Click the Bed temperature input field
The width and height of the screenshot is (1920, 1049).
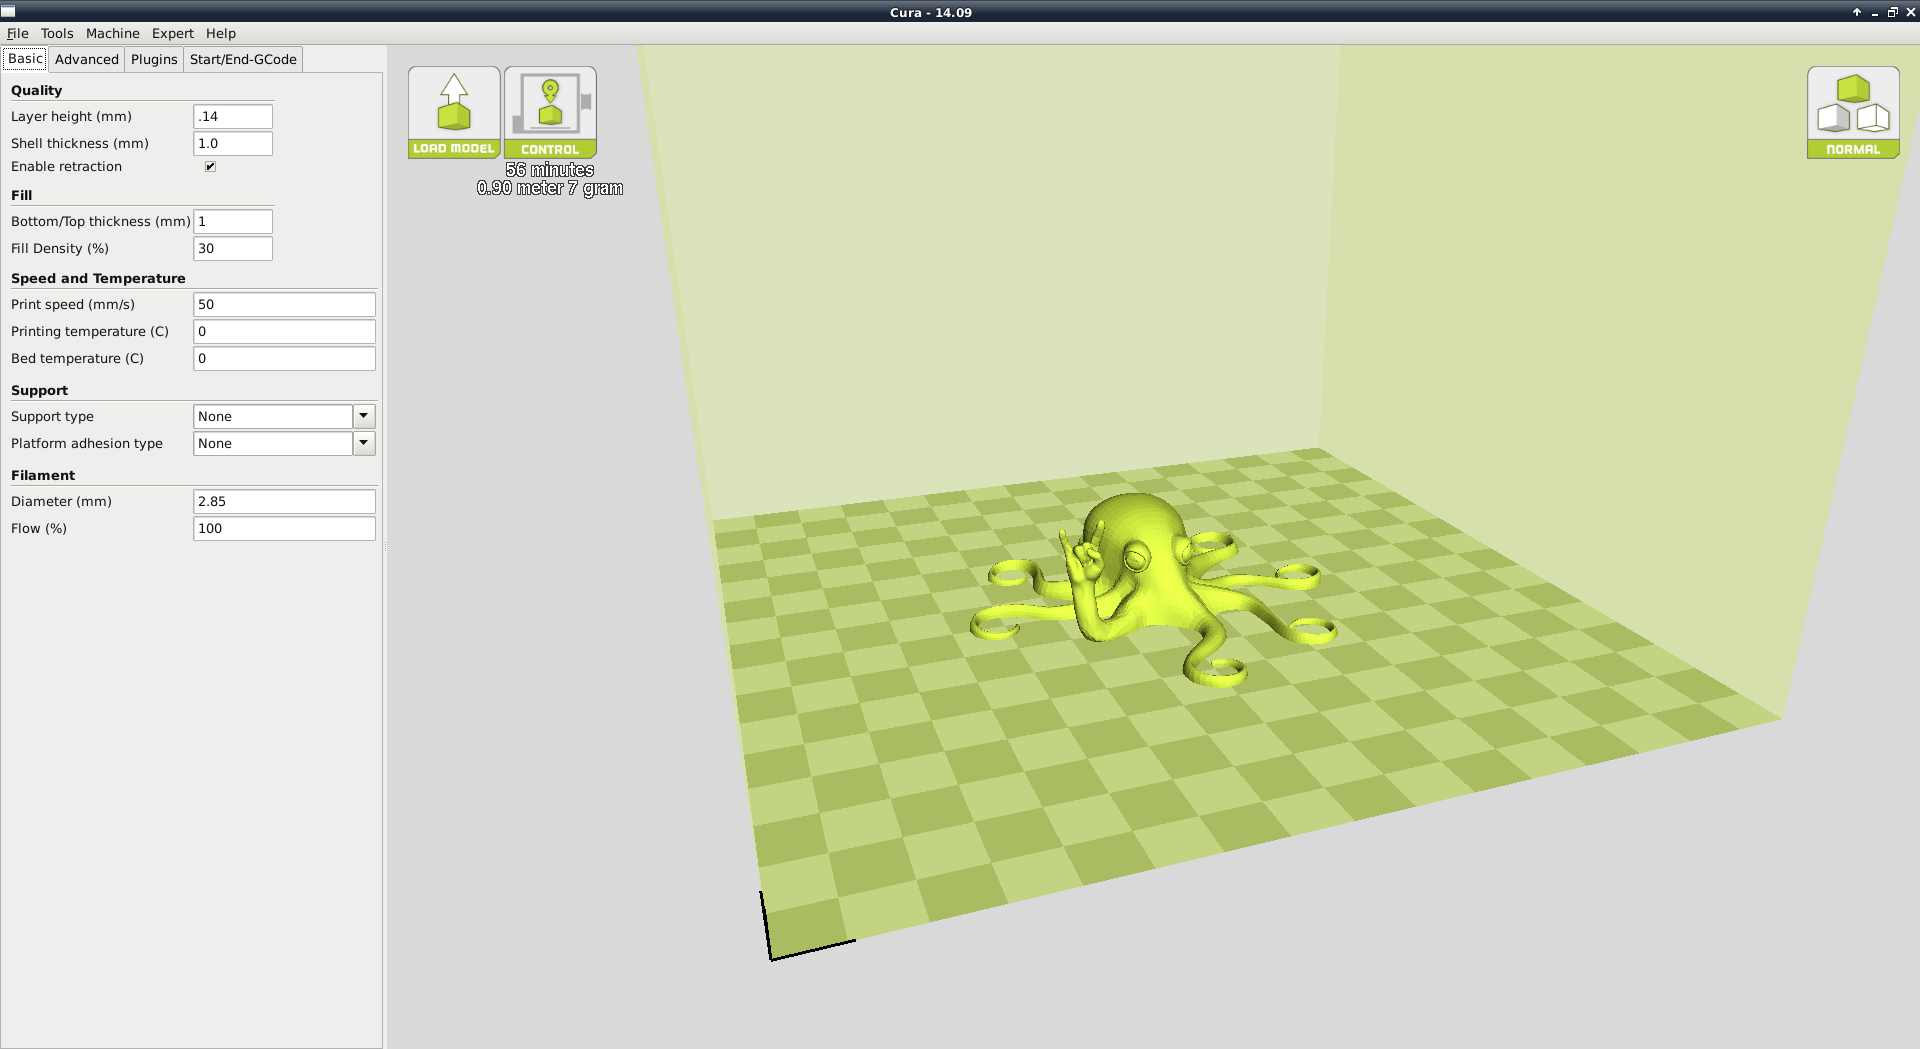(284, 358)
